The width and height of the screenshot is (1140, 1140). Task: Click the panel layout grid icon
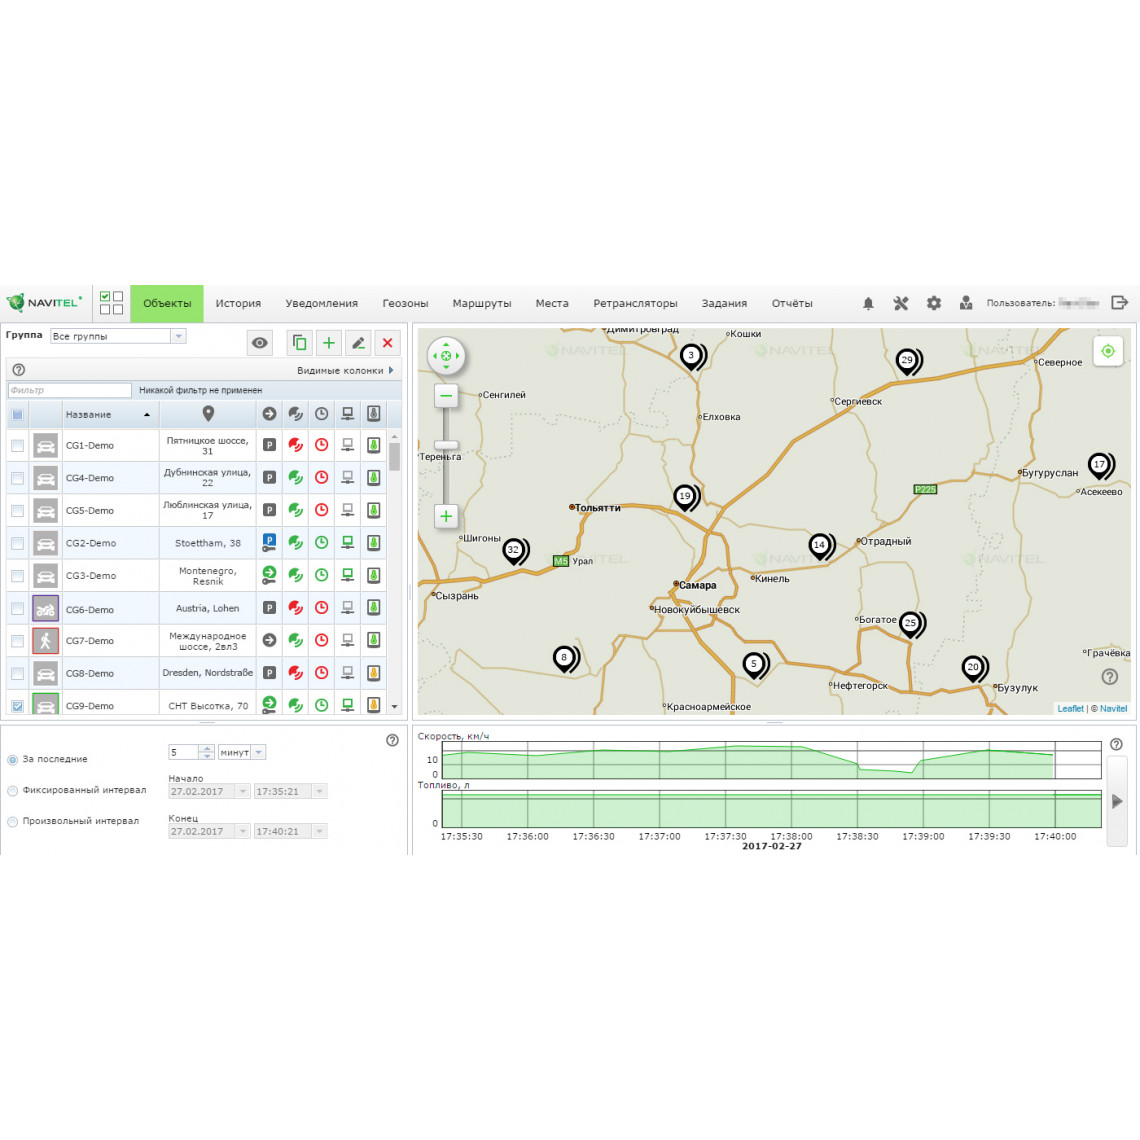(111, 303)
